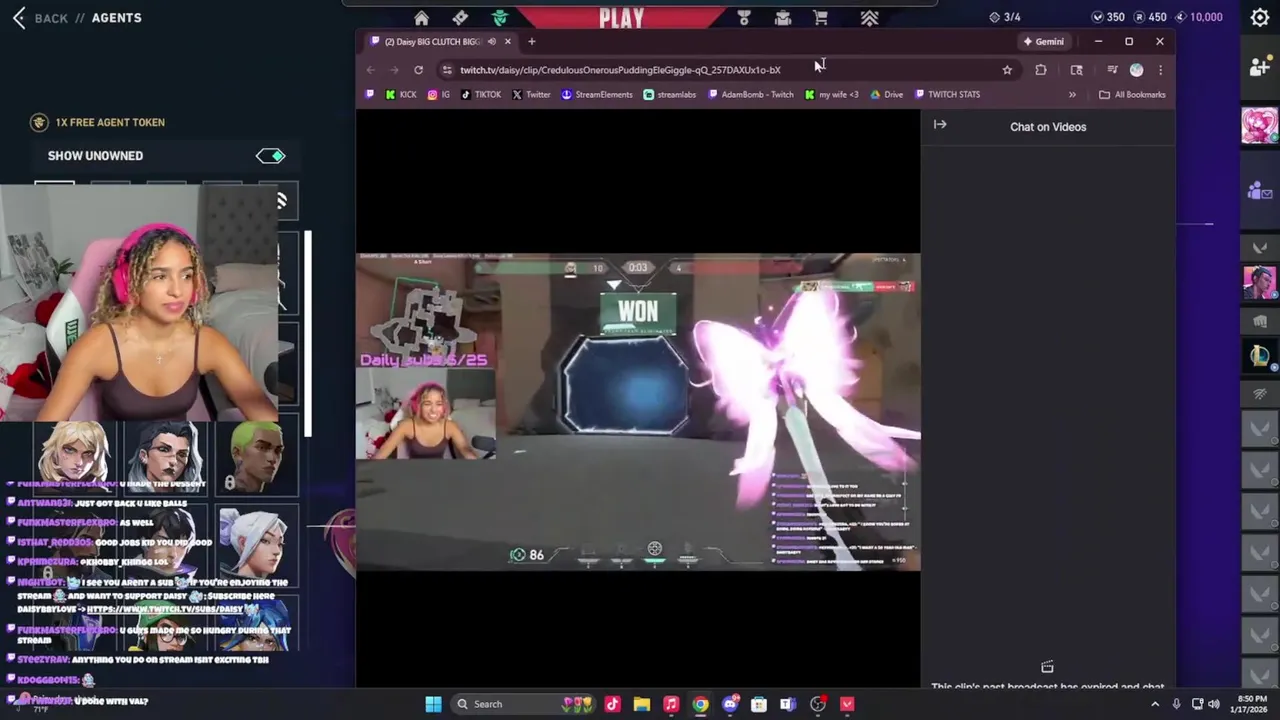Open volume control in system tray
The height and width of the screenshot is (720, 1280).
tap(1214, 704)
